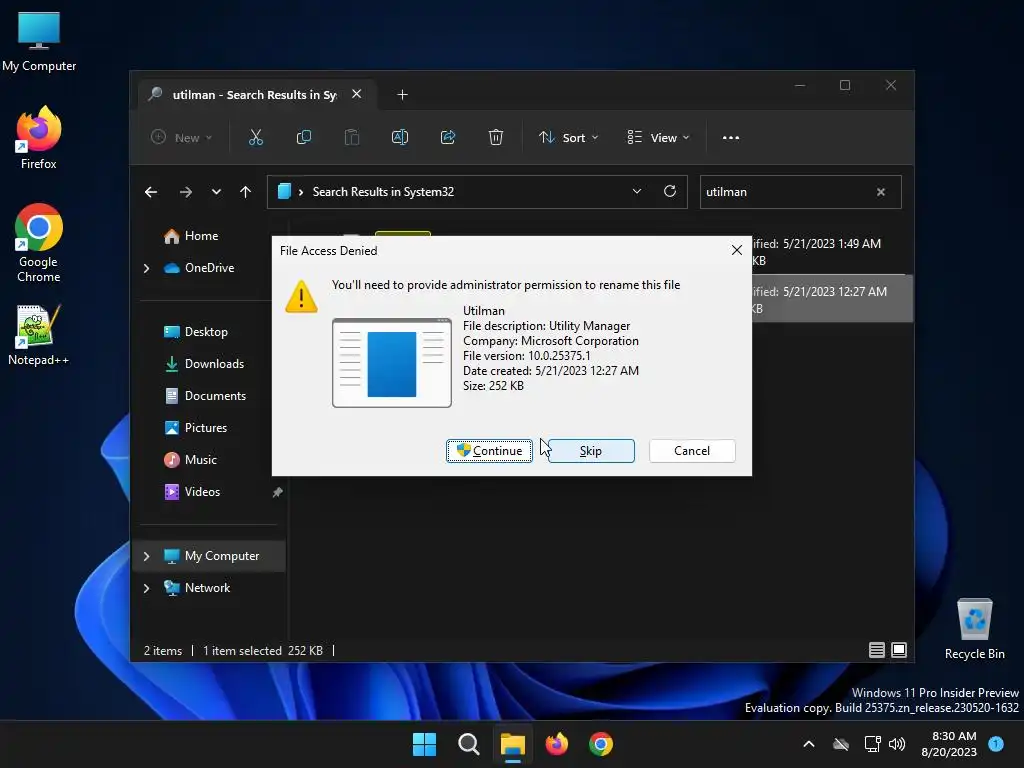The image size is (1024, 768).
Task: Click My Computer desktop icon
Action: point(39,41)
